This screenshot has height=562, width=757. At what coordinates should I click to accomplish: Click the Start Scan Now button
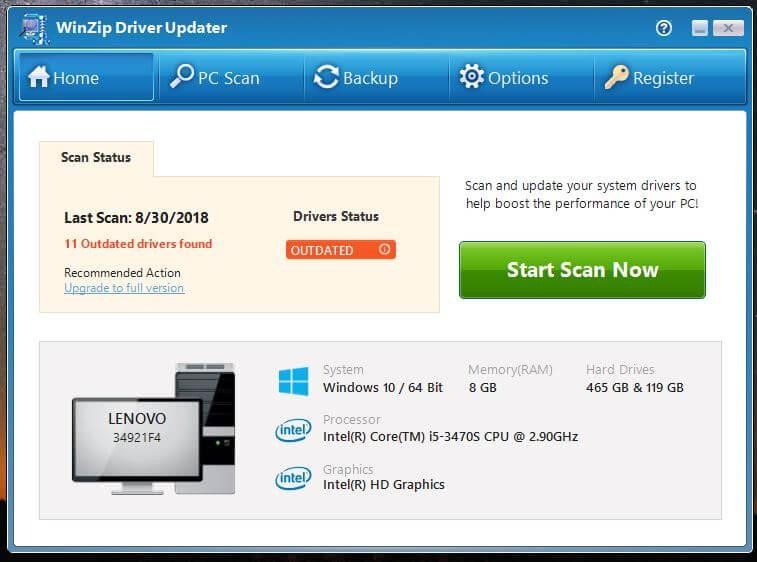pyautogui.click(x=582, y=270)
